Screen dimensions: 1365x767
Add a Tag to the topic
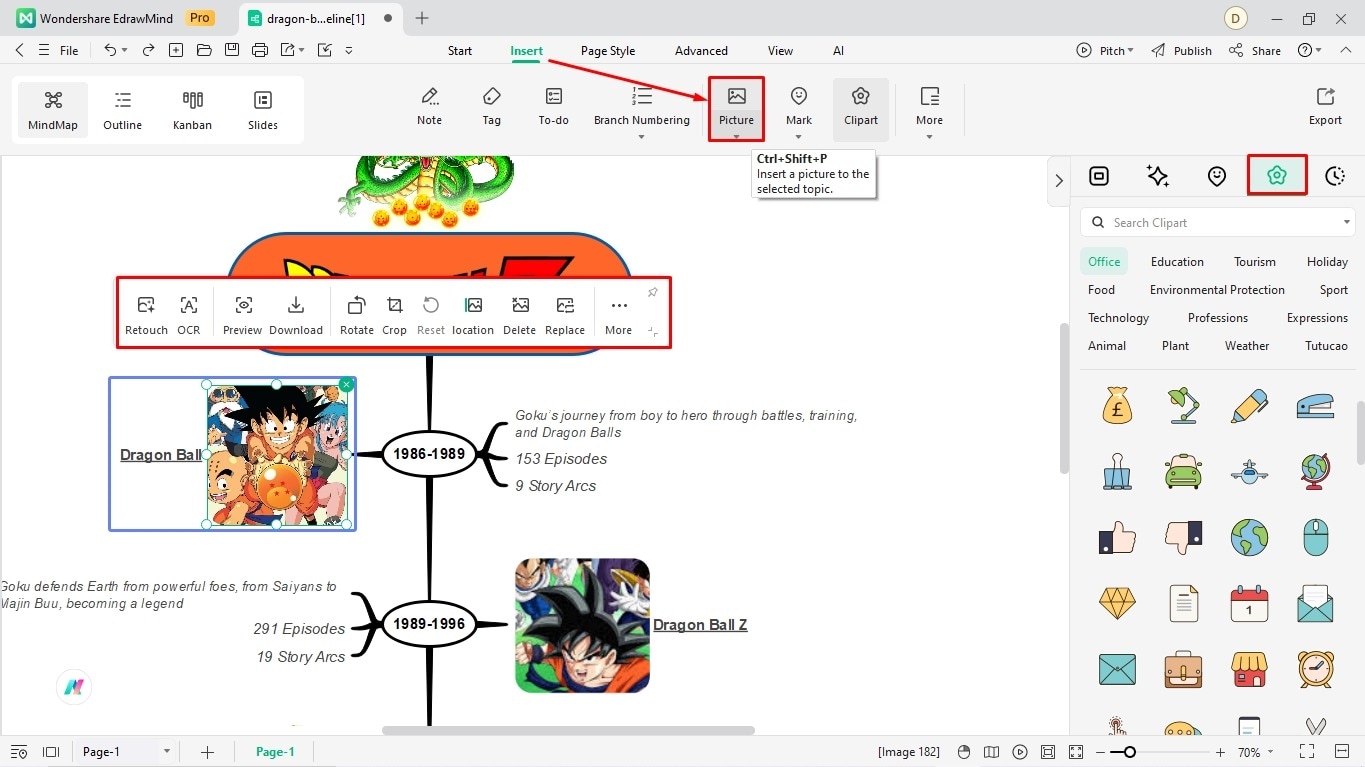(491, 107)
